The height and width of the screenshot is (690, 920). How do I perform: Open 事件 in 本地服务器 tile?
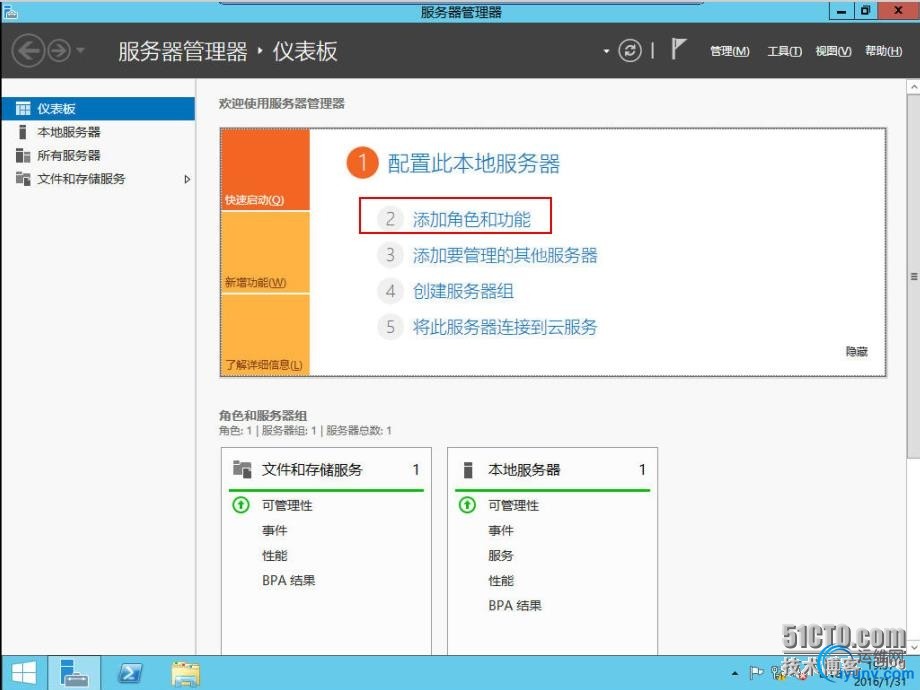click(501, 530)
